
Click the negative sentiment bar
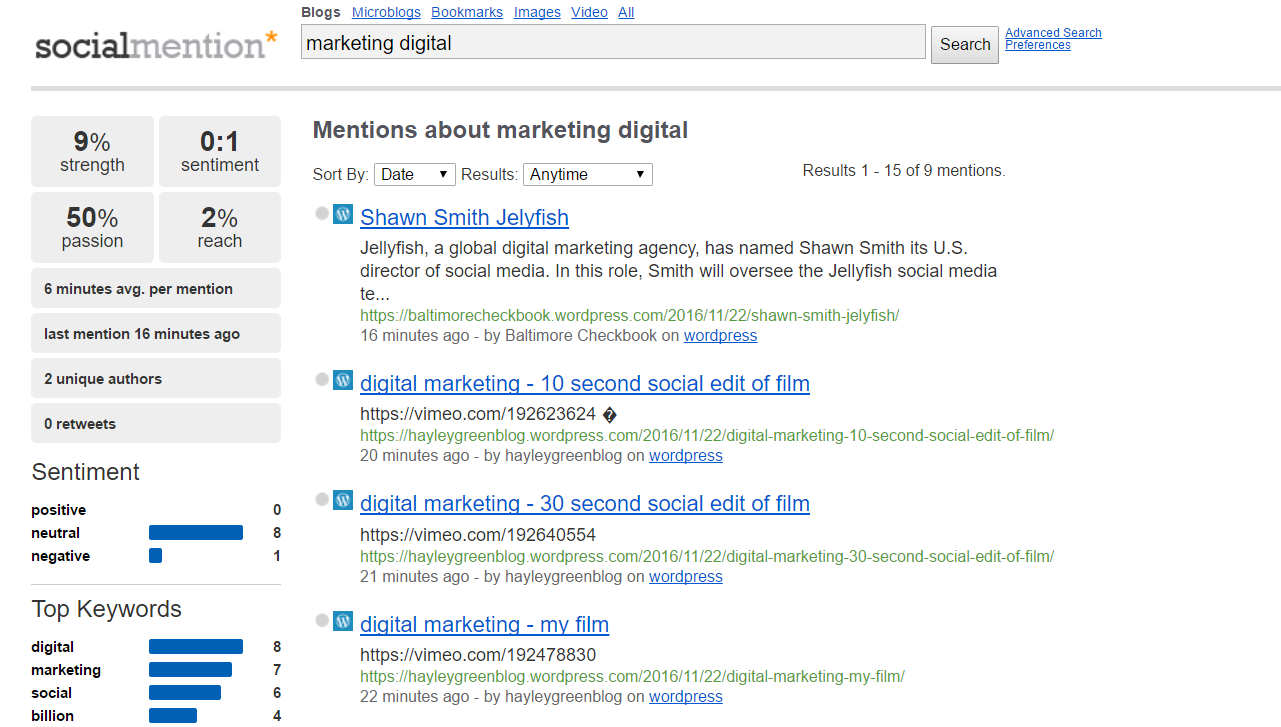[155, 556]
